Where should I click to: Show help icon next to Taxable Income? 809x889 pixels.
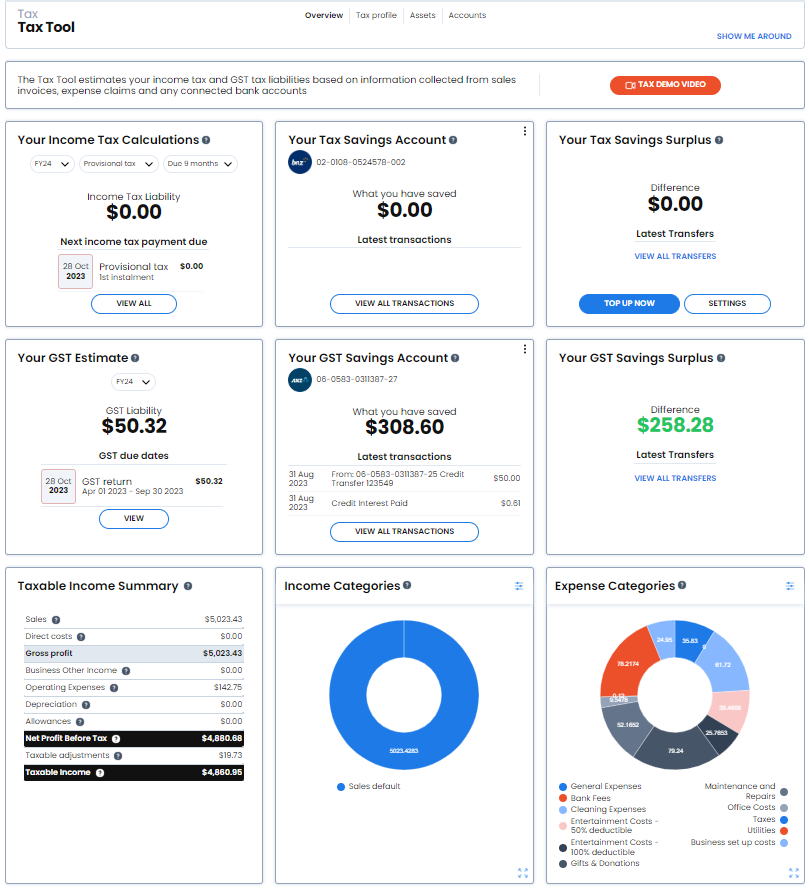(100, 773)
